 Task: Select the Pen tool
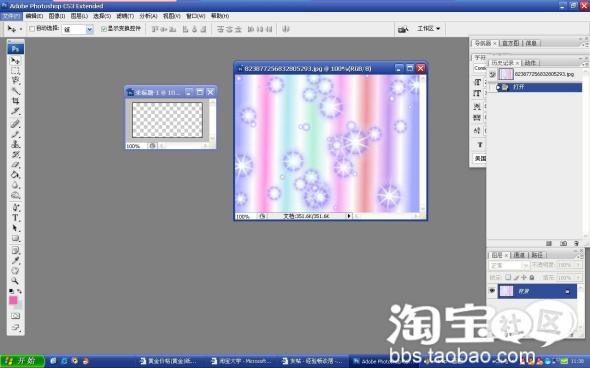point(15,207)
